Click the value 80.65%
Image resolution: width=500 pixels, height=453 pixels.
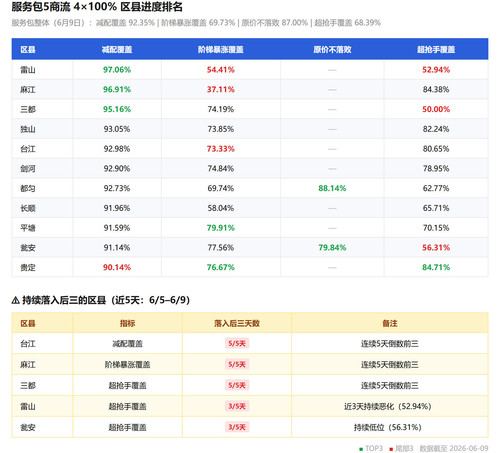pyautogui.click(x=436, y=149)
